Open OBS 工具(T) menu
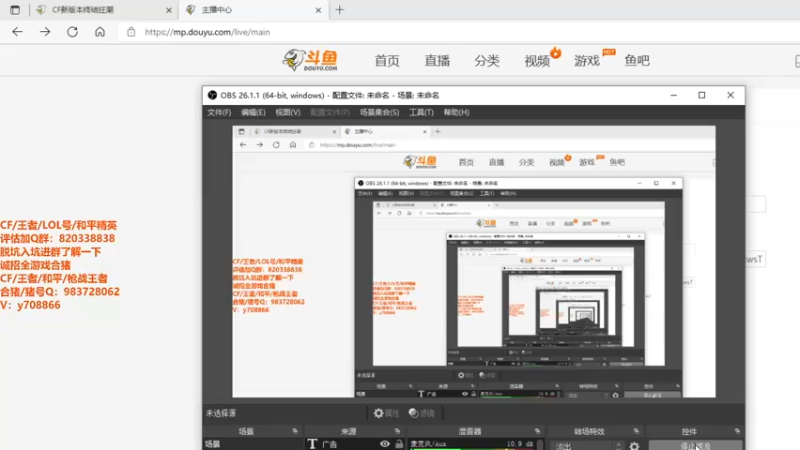 (x=421, y=112)
